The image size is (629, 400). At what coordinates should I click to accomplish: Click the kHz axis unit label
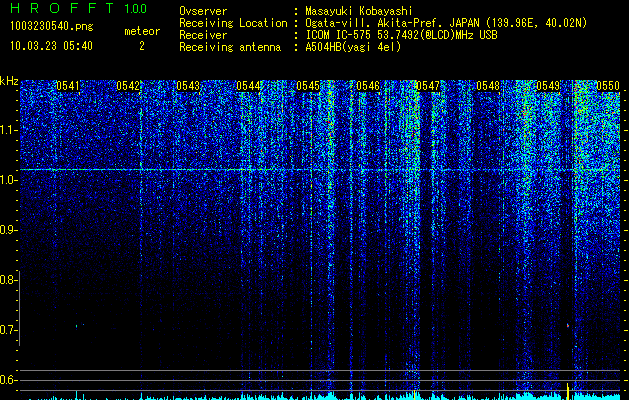point(9,81)
